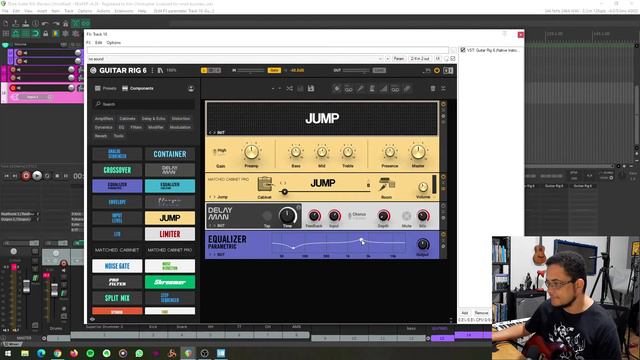Screen dimensions: 640x360
Task: Filter components by Delay & Echo tag
Action: click(153, 118)
